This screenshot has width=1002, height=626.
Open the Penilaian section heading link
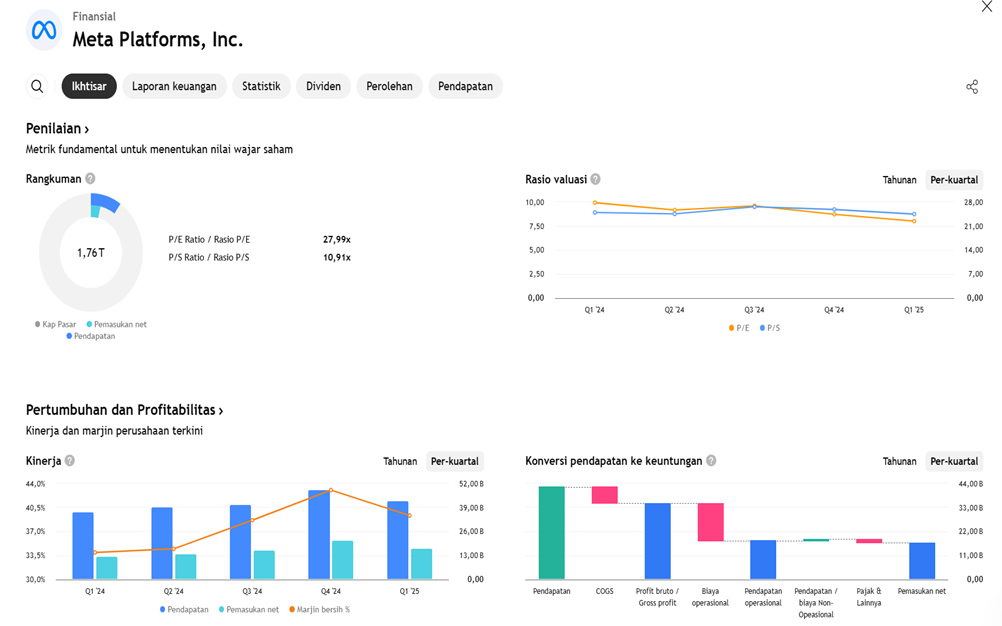coord(57,128)
